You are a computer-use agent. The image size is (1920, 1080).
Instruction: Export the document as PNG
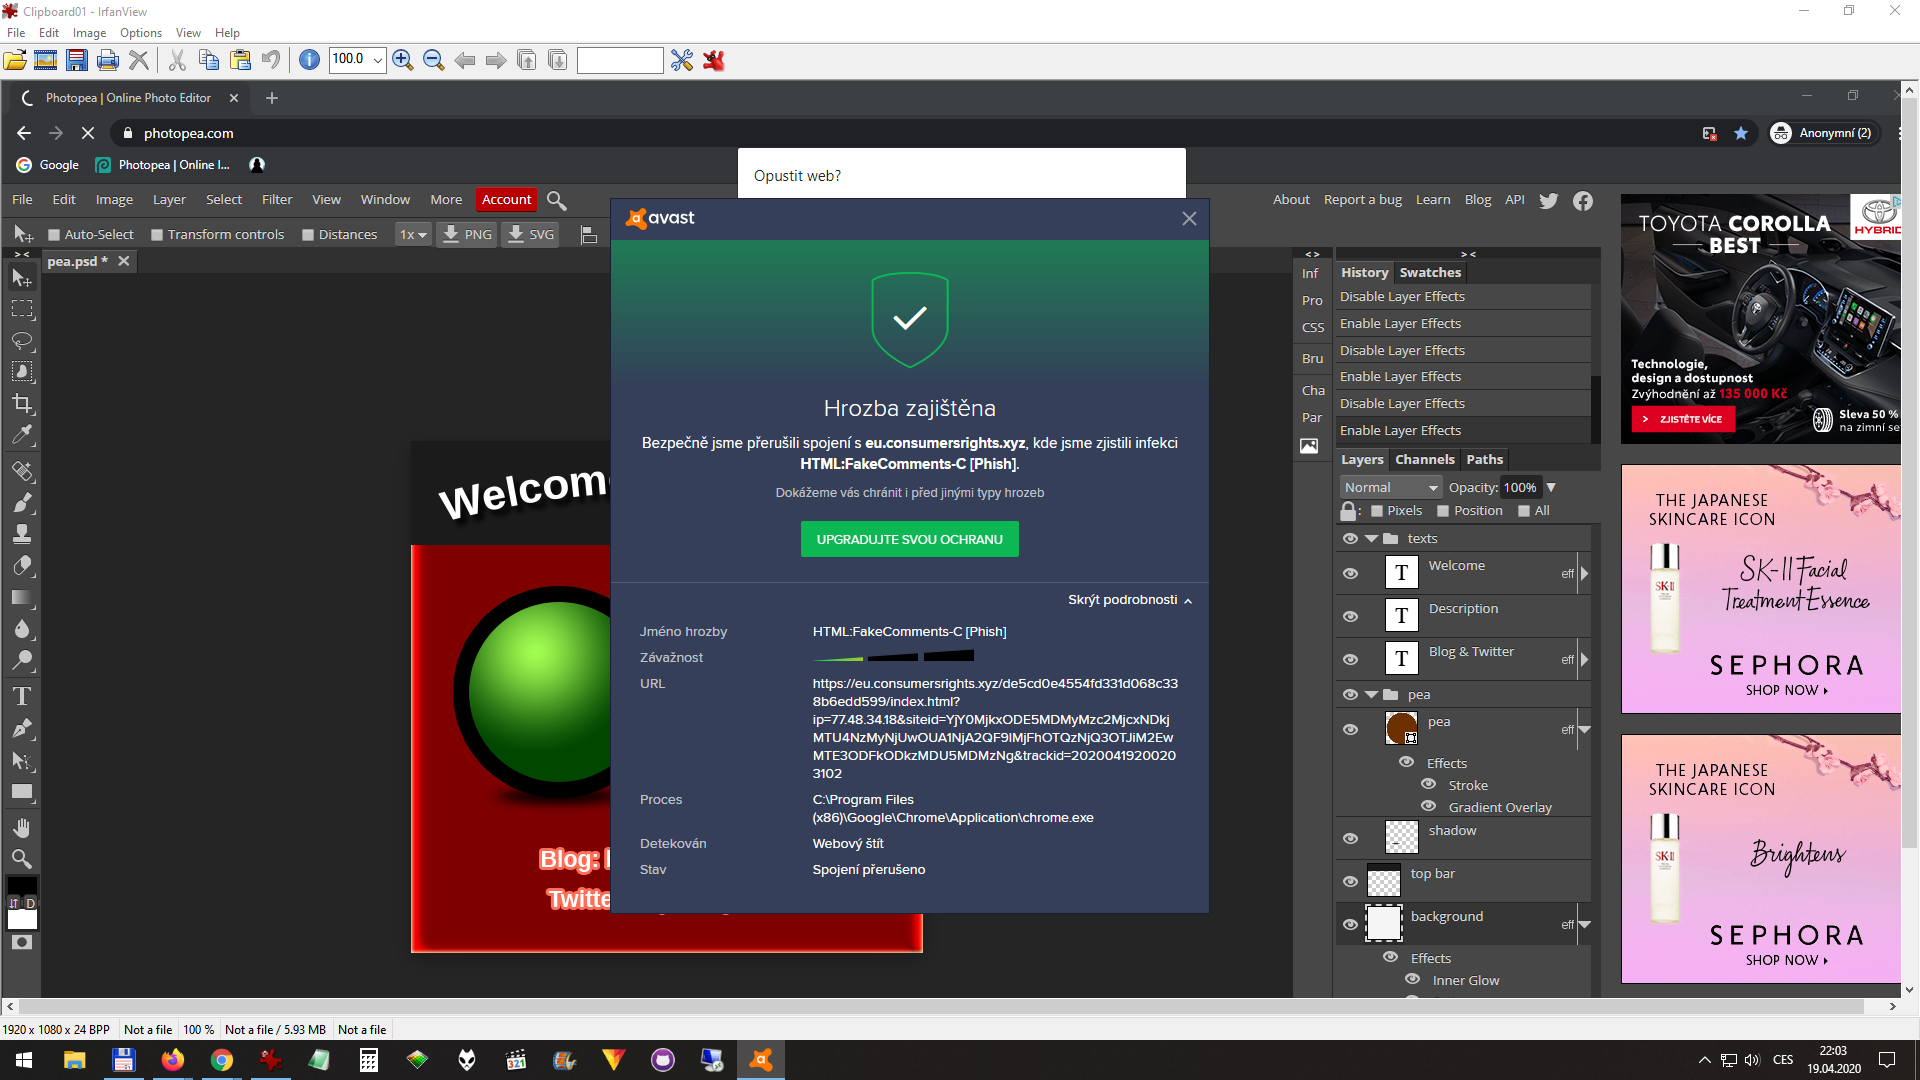click(466, 234)
